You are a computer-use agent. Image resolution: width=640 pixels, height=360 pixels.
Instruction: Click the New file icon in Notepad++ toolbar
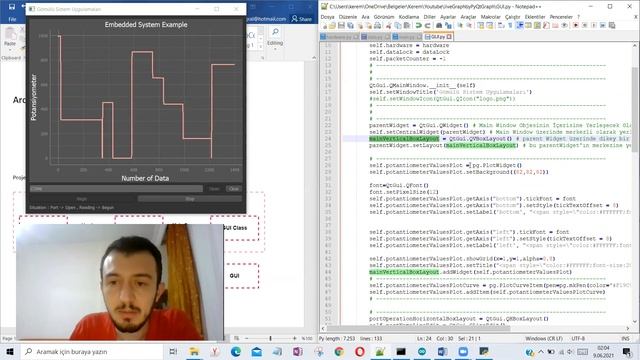[324, 25]
